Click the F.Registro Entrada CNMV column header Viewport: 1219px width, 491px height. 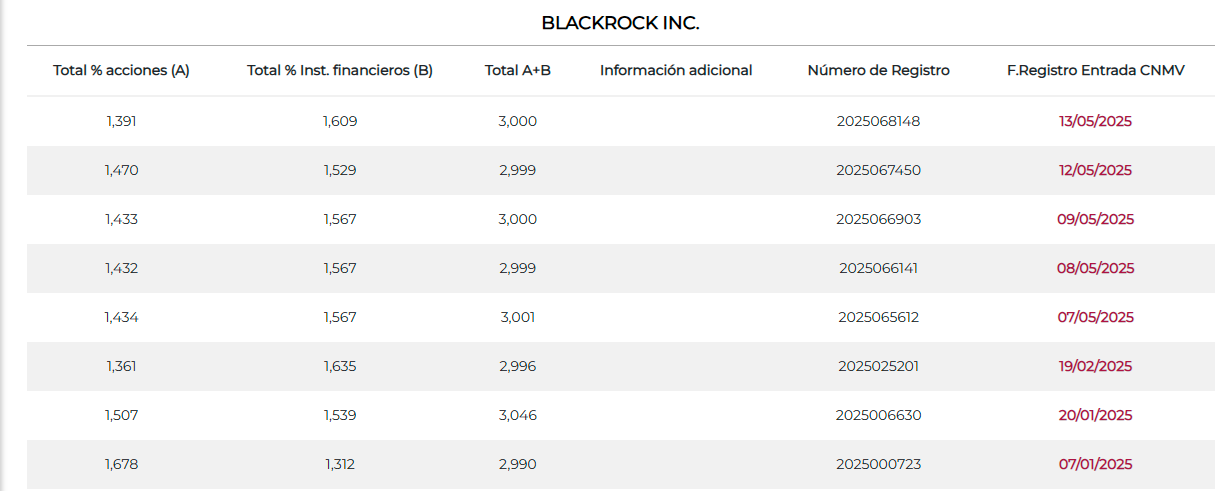point(1096,70)
